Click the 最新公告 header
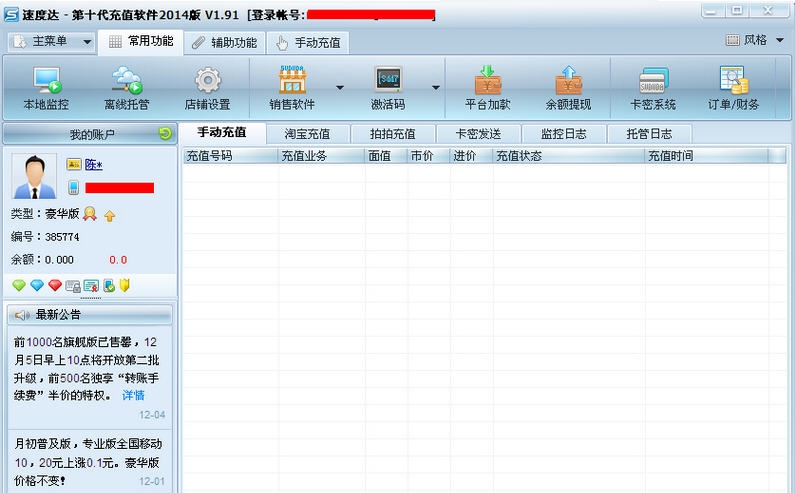 90,315
